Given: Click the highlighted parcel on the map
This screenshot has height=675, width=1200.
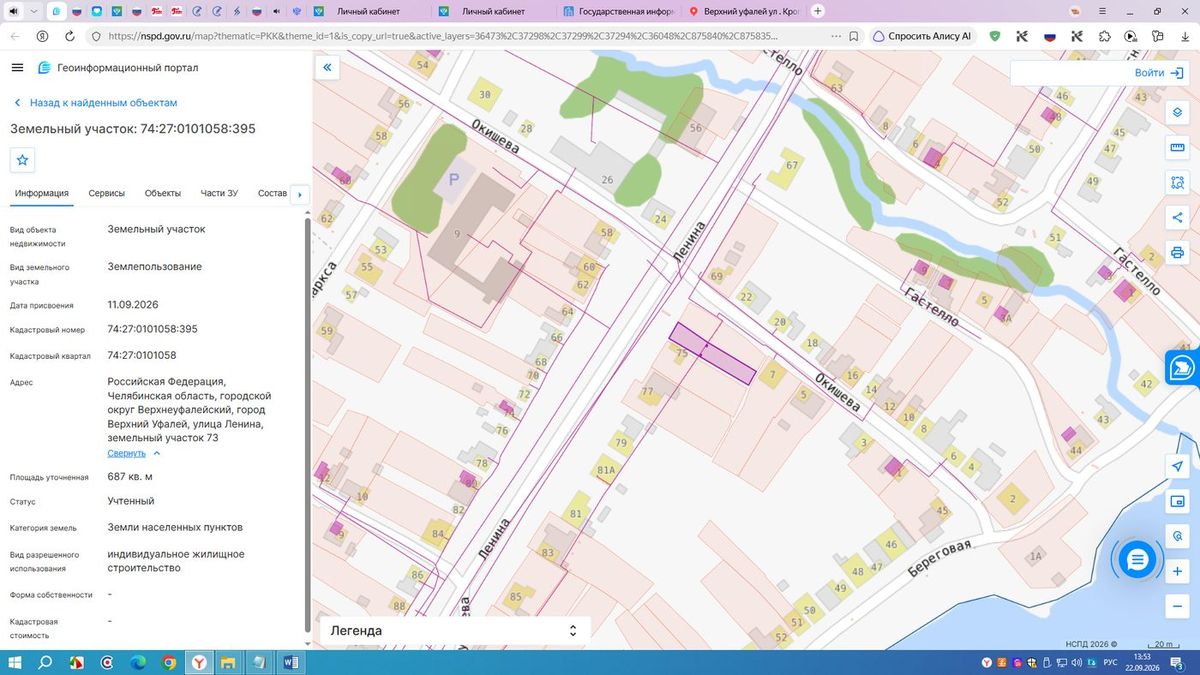Looking at the screenshot, I should pyautogui.click(x=713, y=354).
